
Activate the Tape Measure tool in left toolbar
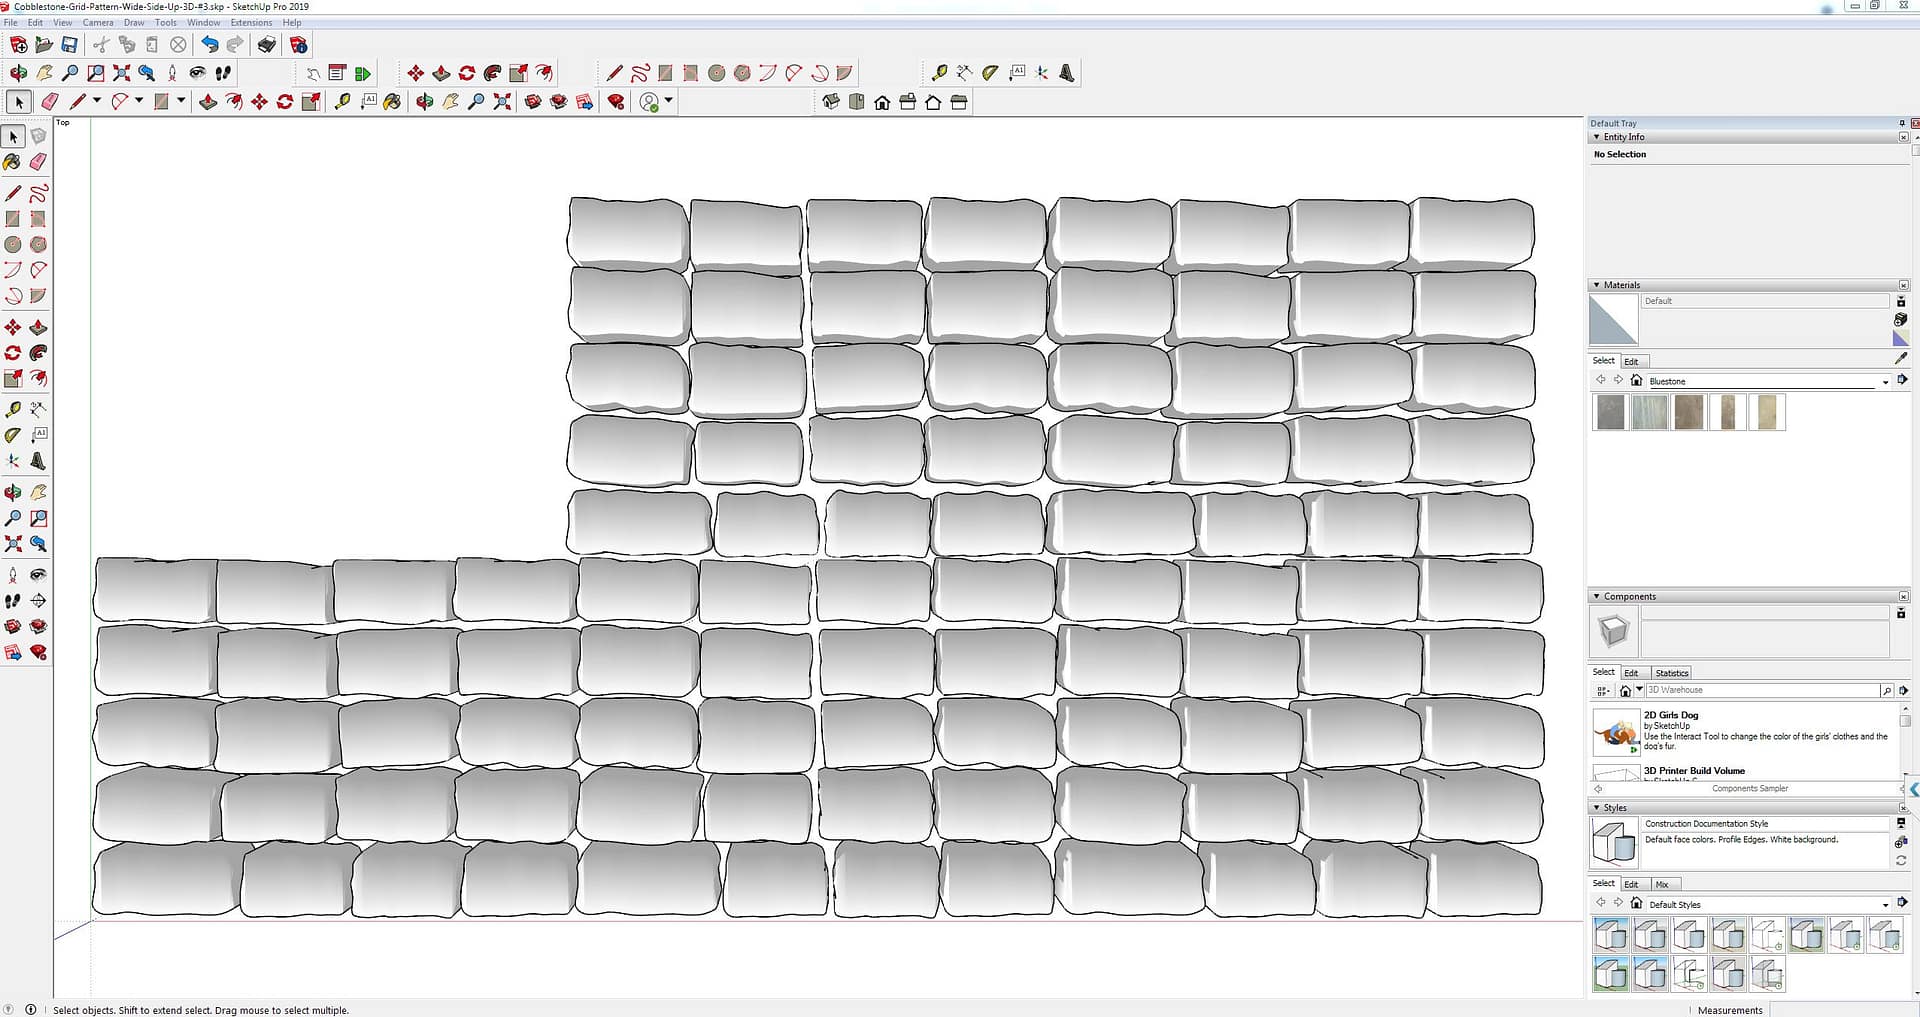12,410
